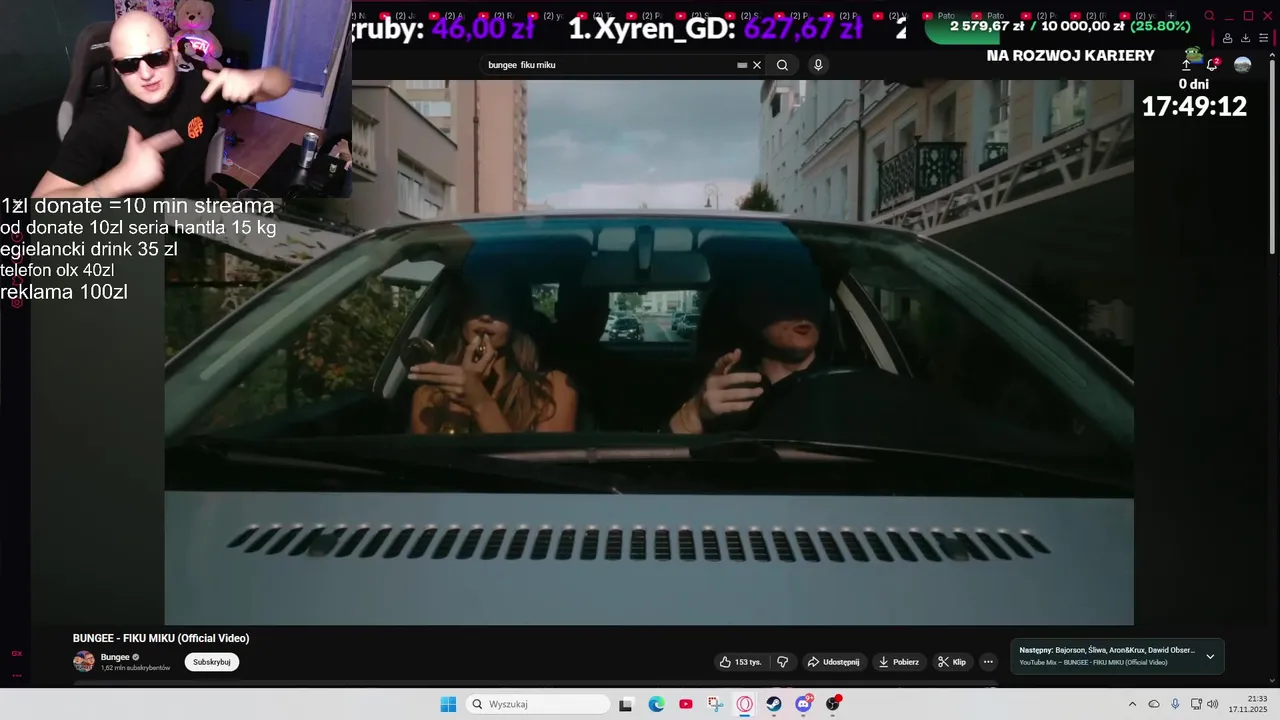
Task: Open the YouTube account avatar menu
Action: [1242, 65]
